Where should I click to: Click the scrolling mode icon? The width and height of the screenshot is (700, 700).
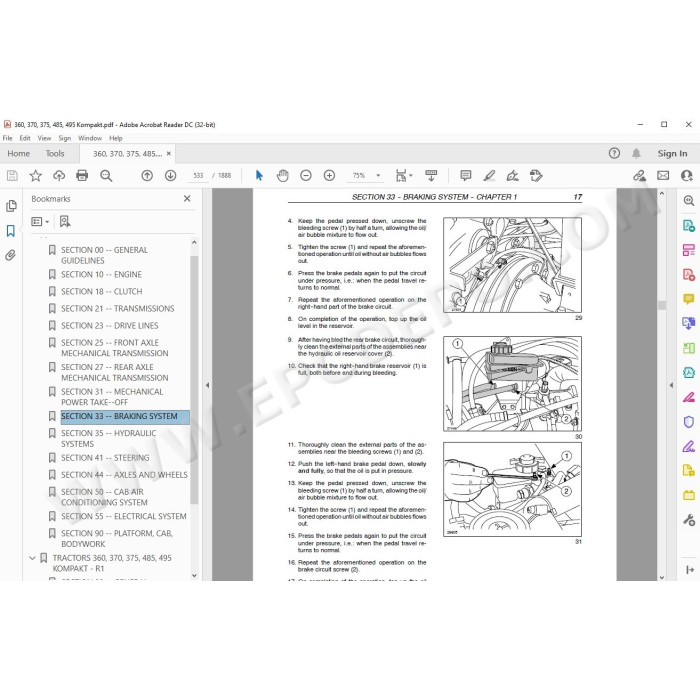(431, 175)
